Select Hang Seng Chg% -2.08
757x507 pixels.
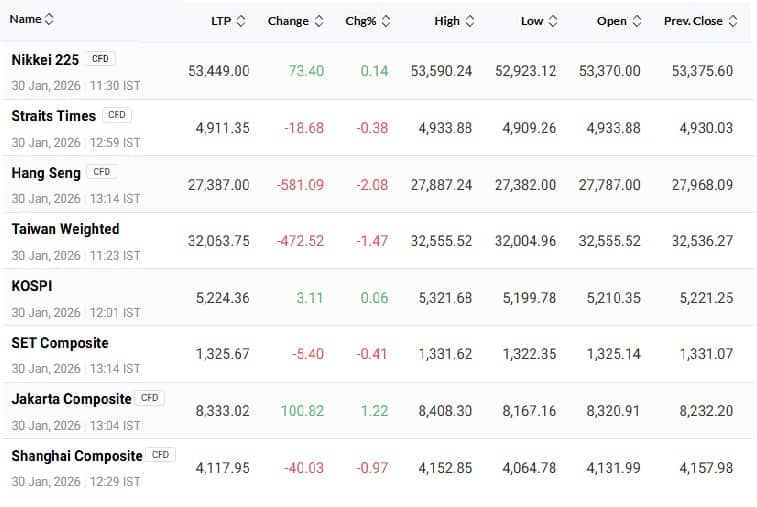click(x=372, y=185)
